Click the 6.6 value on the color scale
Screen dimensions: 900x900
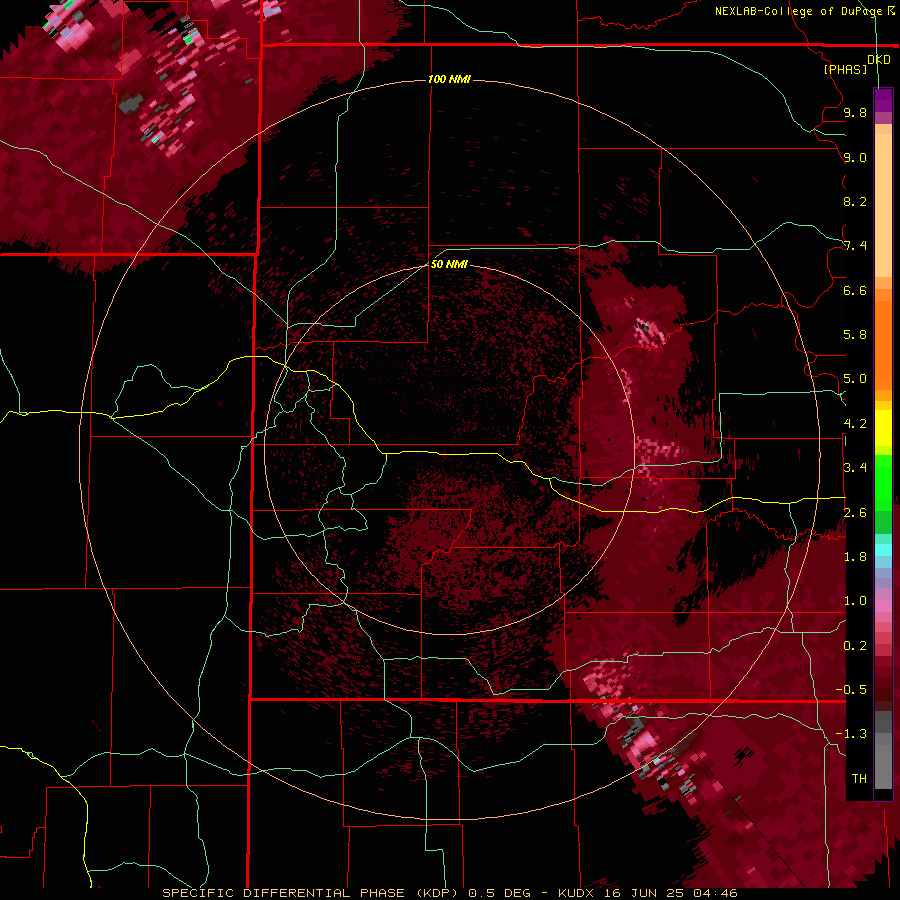(x=855, y=290)
